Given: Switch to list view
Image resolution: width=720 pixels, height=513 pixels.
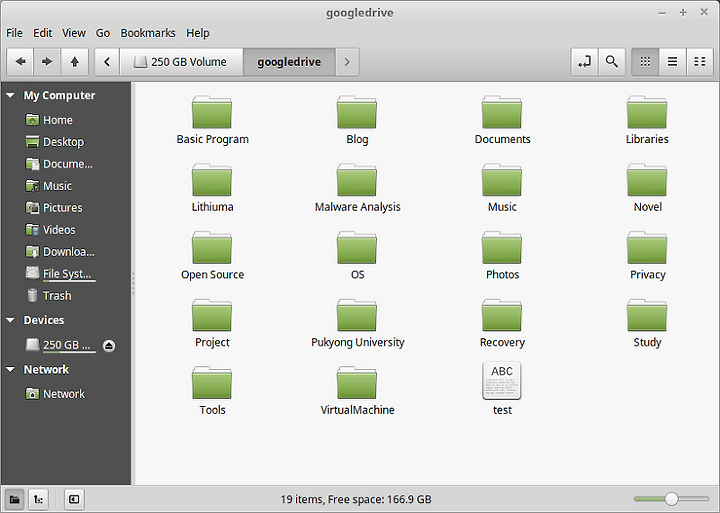Looking at the screenshot, I should pyautogui.click(x=672, y=62).
